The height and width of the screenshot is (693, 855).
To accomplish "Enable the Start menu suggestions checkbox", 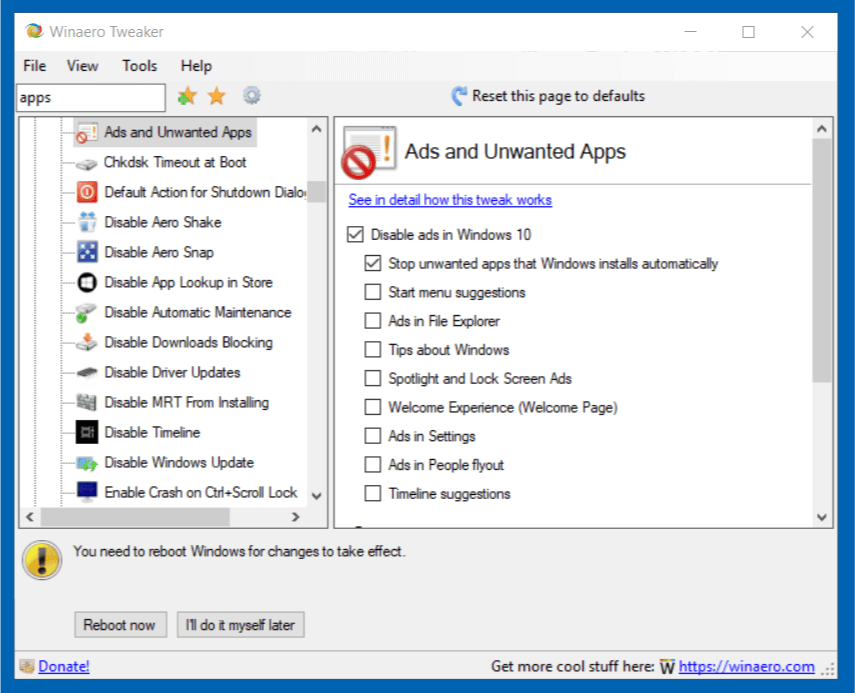I will [373, 293].
